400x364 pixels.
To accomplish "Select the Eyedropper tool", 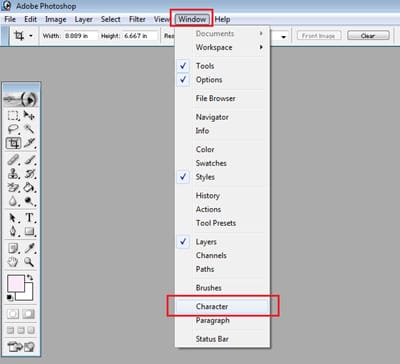I will [x=29, y=248].
